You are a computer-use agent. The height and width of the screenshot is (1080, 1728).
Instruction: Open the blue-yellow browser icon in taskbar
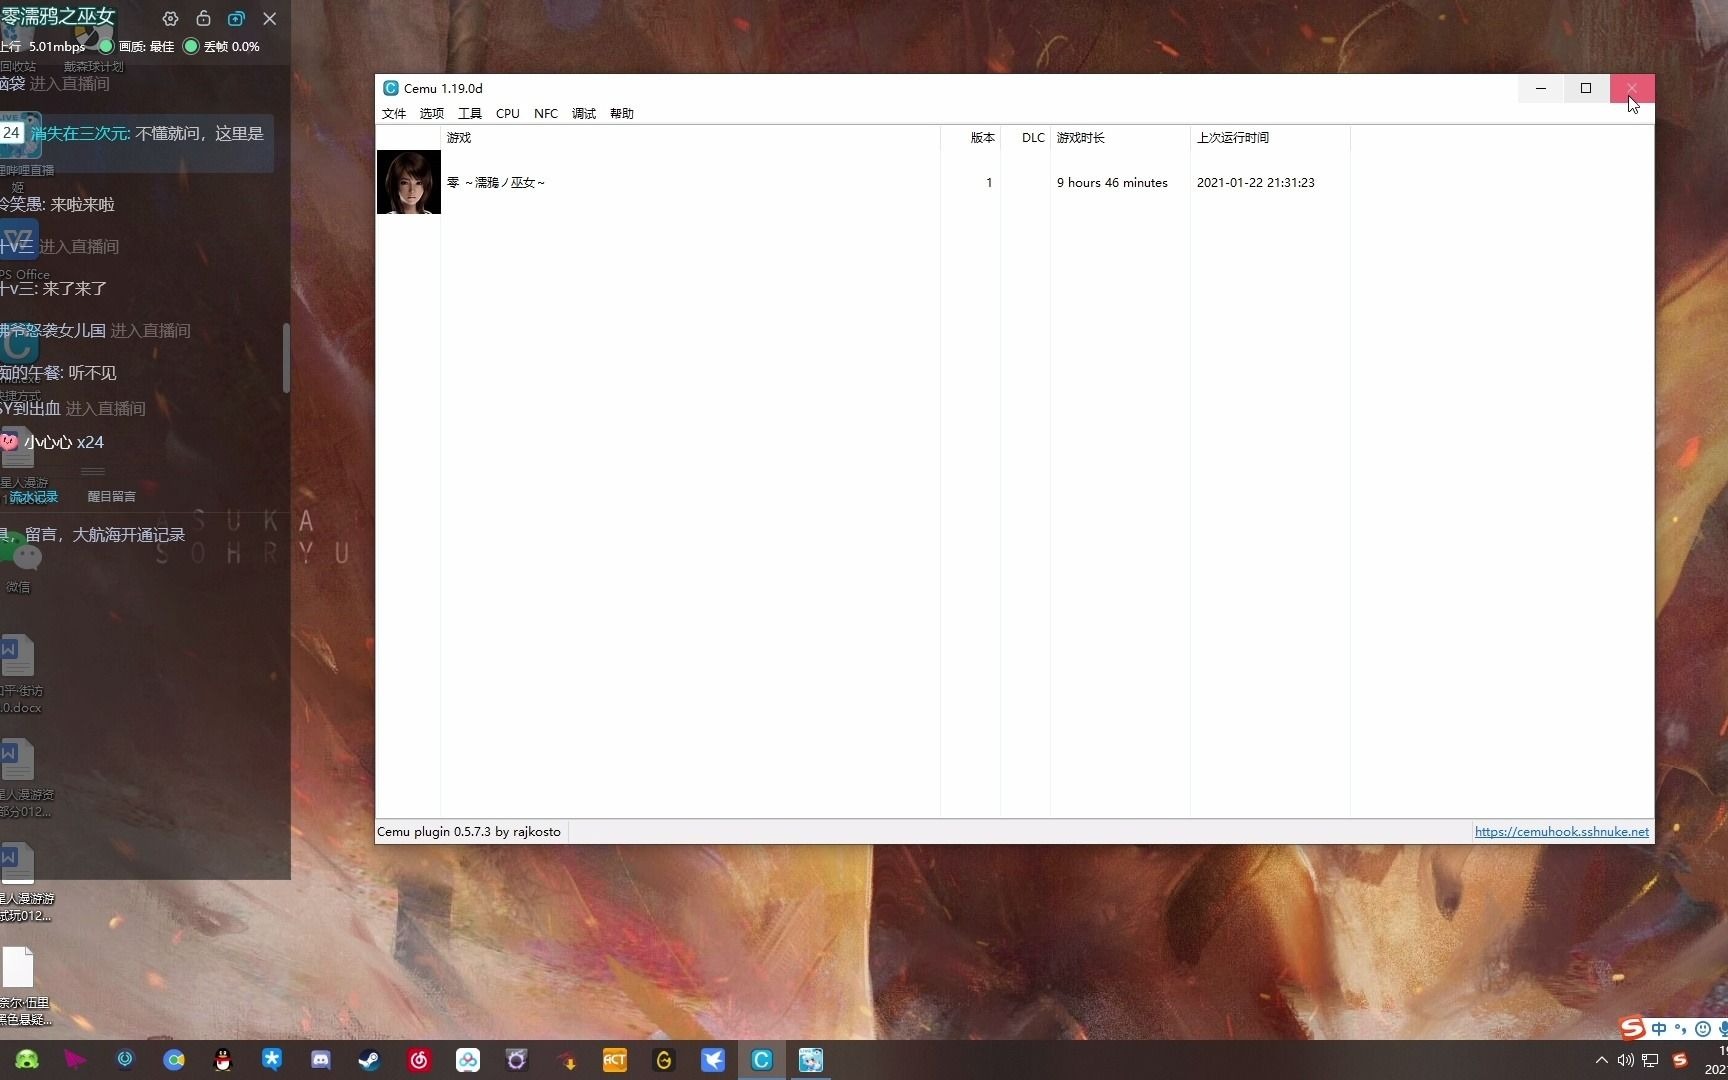(174, 1060)
